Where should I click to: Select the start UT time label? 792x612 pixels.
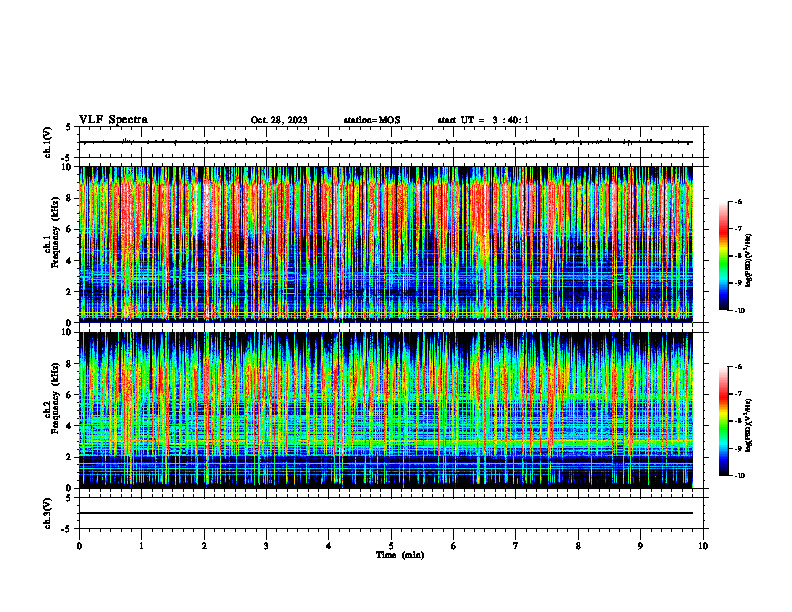pos(483,120)
